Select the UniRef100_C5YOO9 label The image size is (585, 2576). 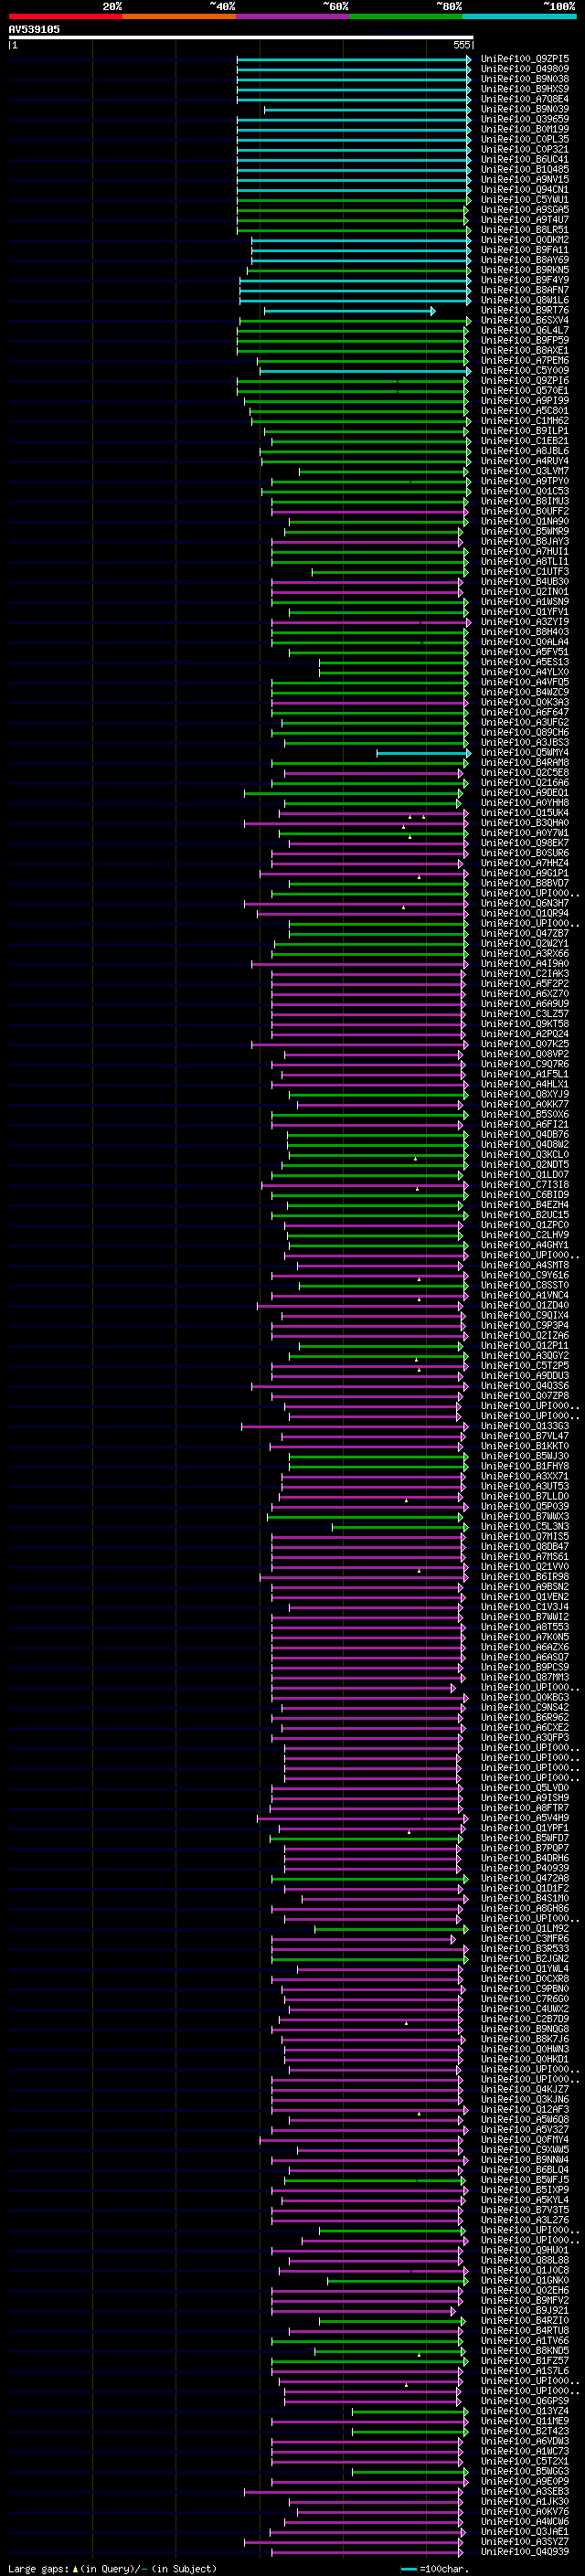point(524,370)
